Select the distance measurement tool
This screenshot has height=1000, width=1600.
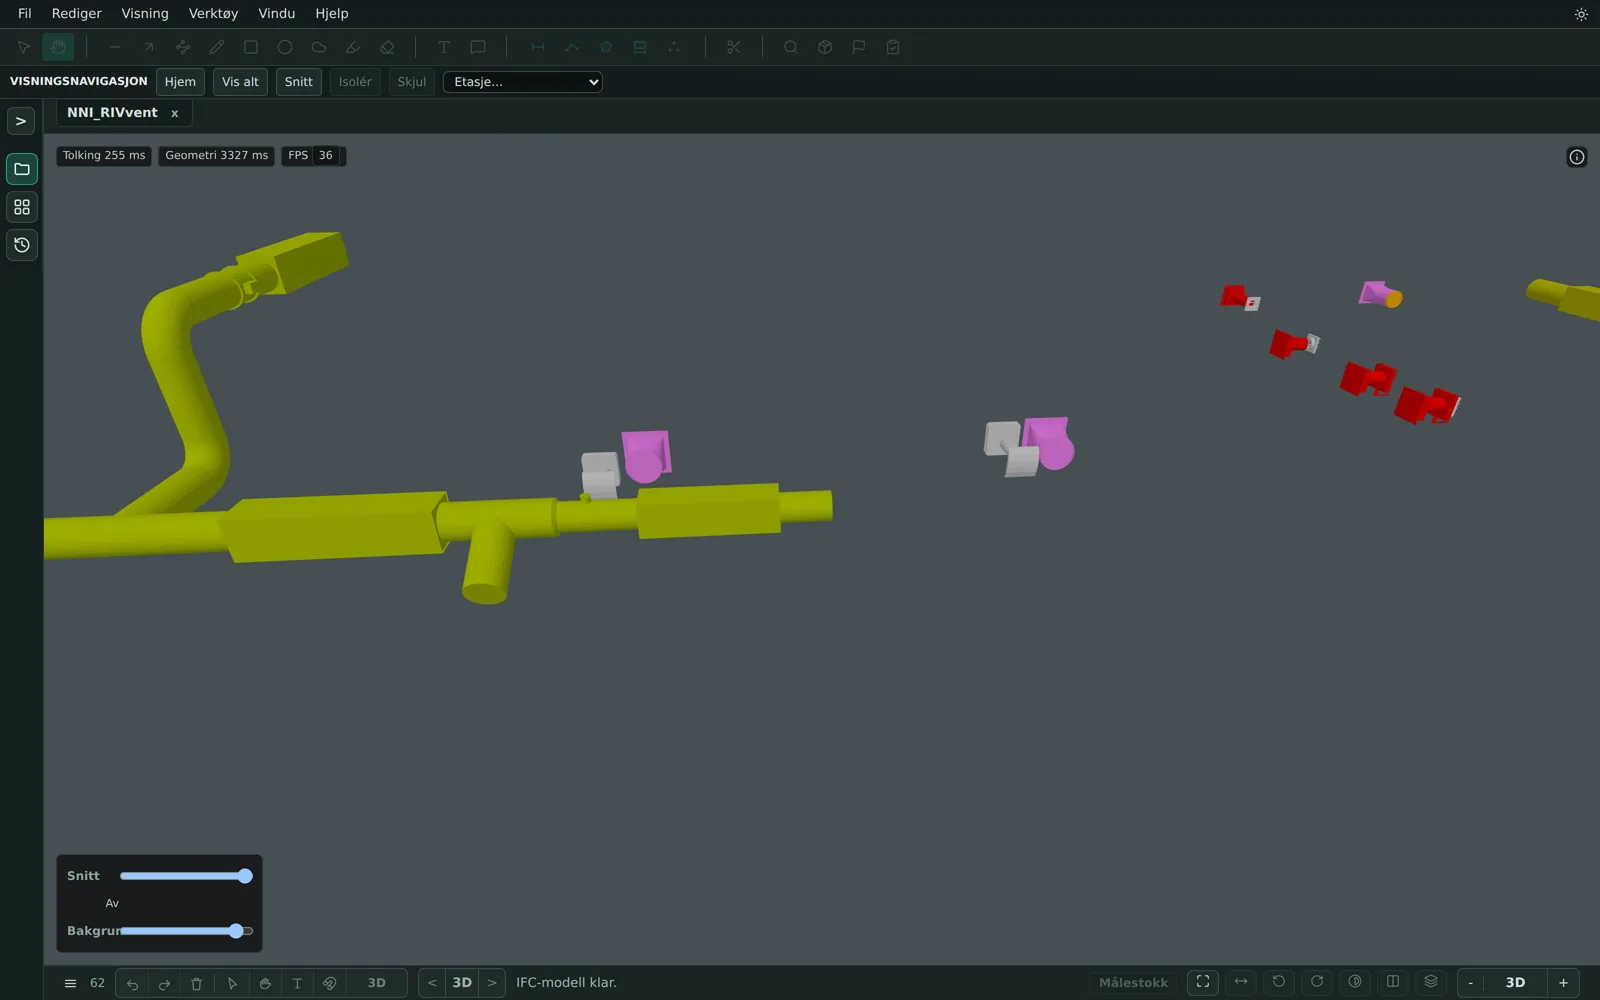tap(538, 47)
